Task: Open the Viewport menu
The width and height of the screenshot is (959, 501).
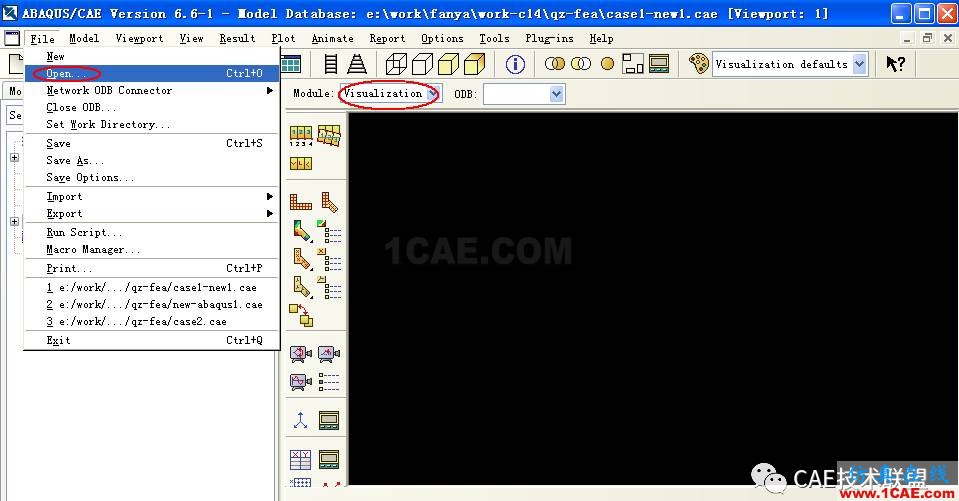Action: click(x=139, y=39)
